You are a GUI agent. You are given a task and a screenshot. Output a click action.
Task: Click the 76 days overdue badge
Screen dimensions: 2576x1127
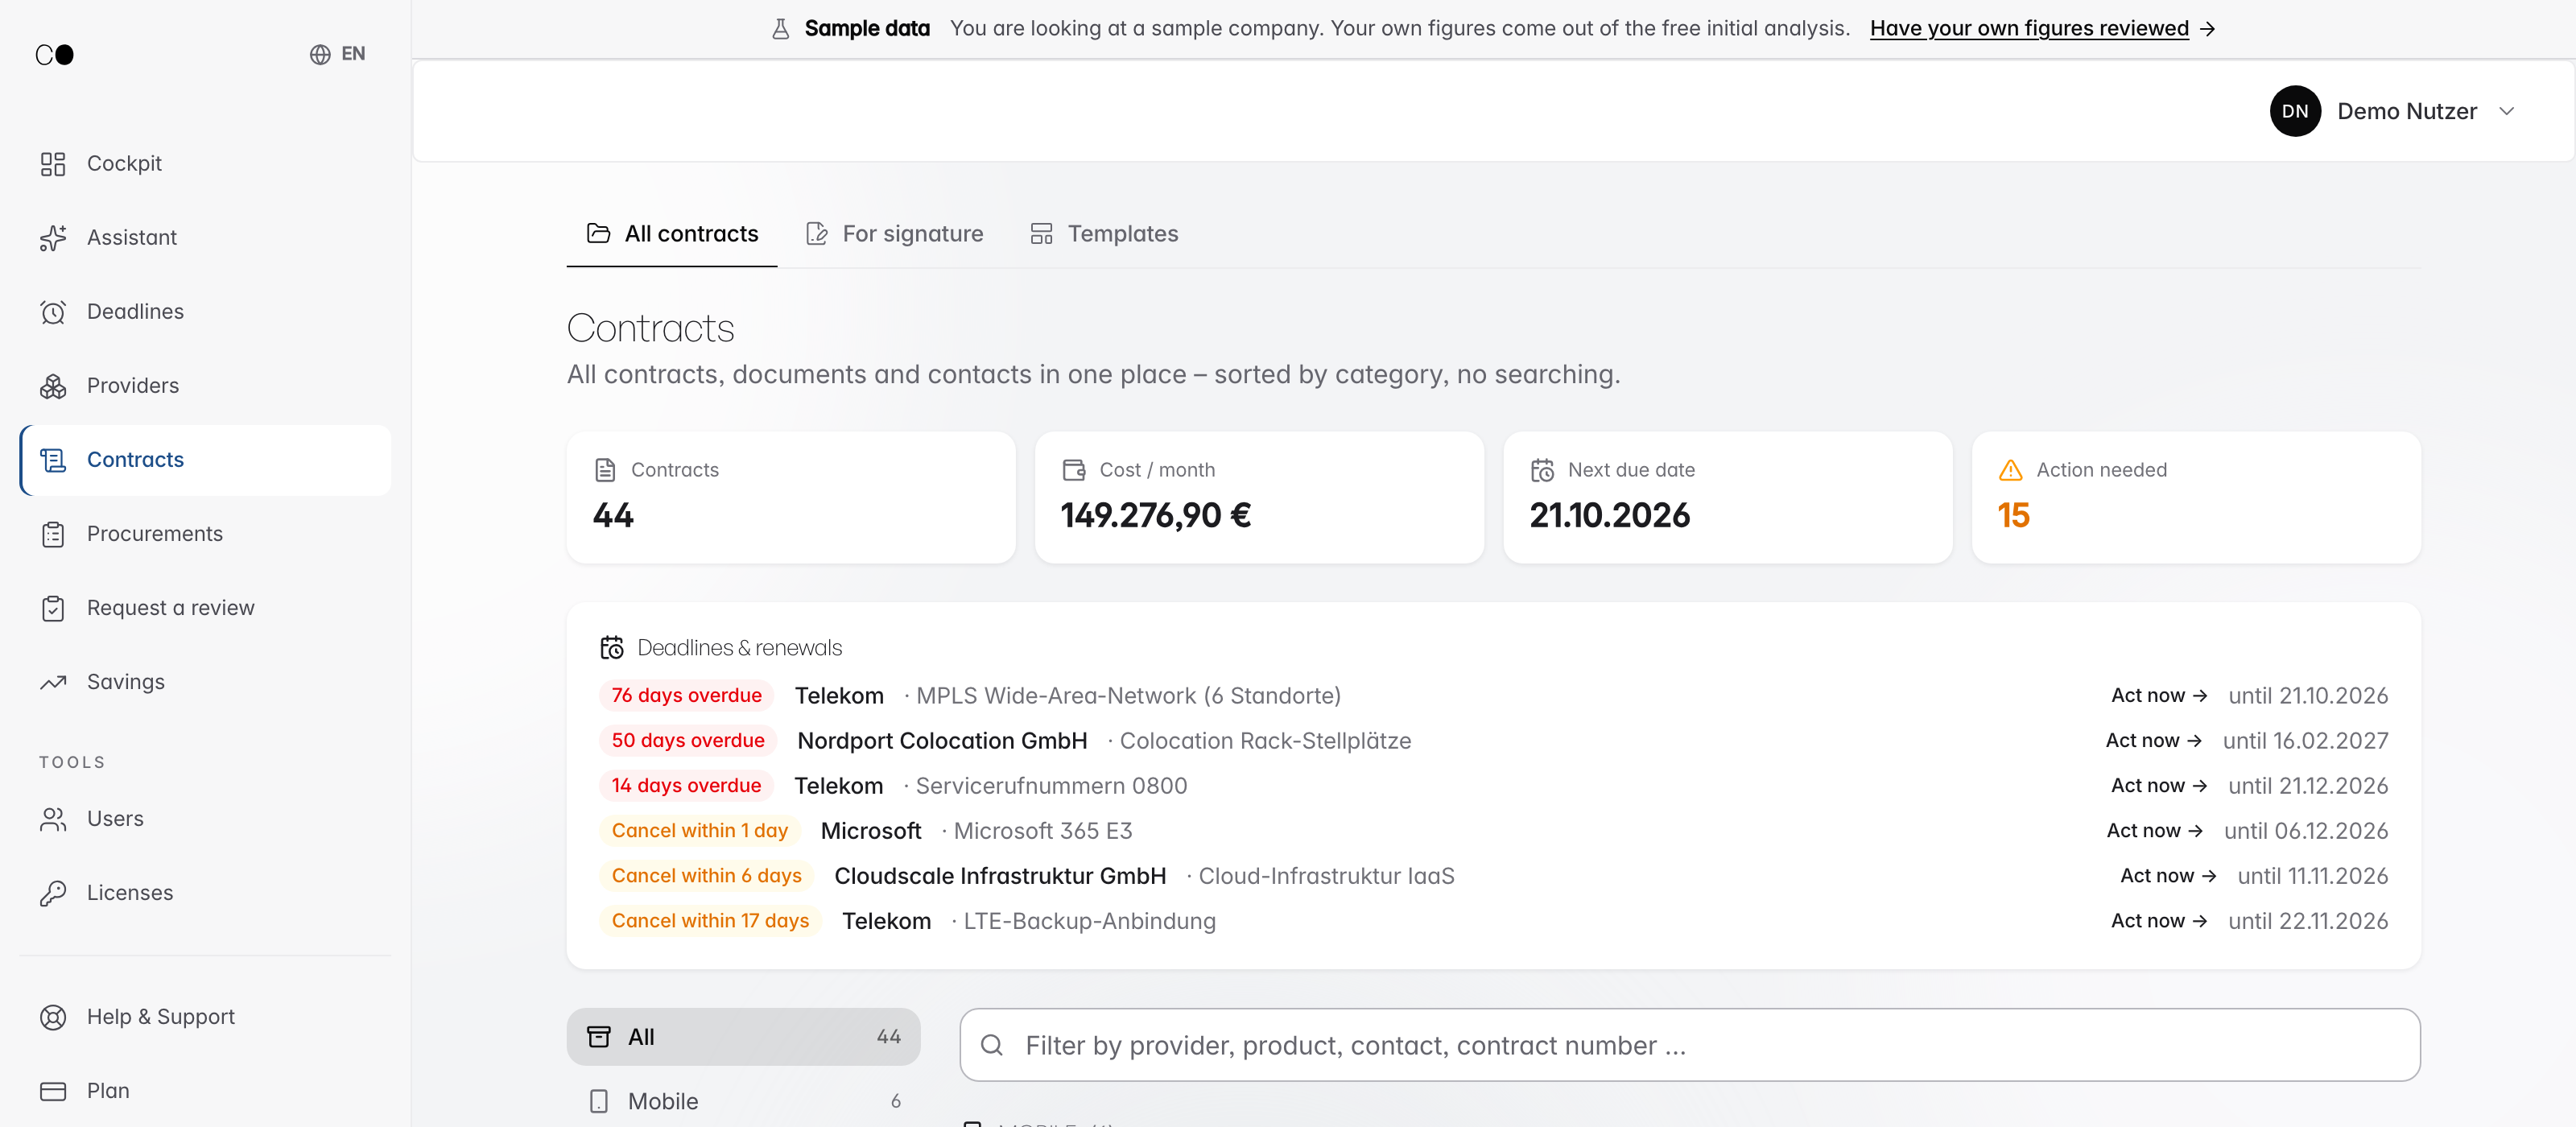tap(687, 696)
